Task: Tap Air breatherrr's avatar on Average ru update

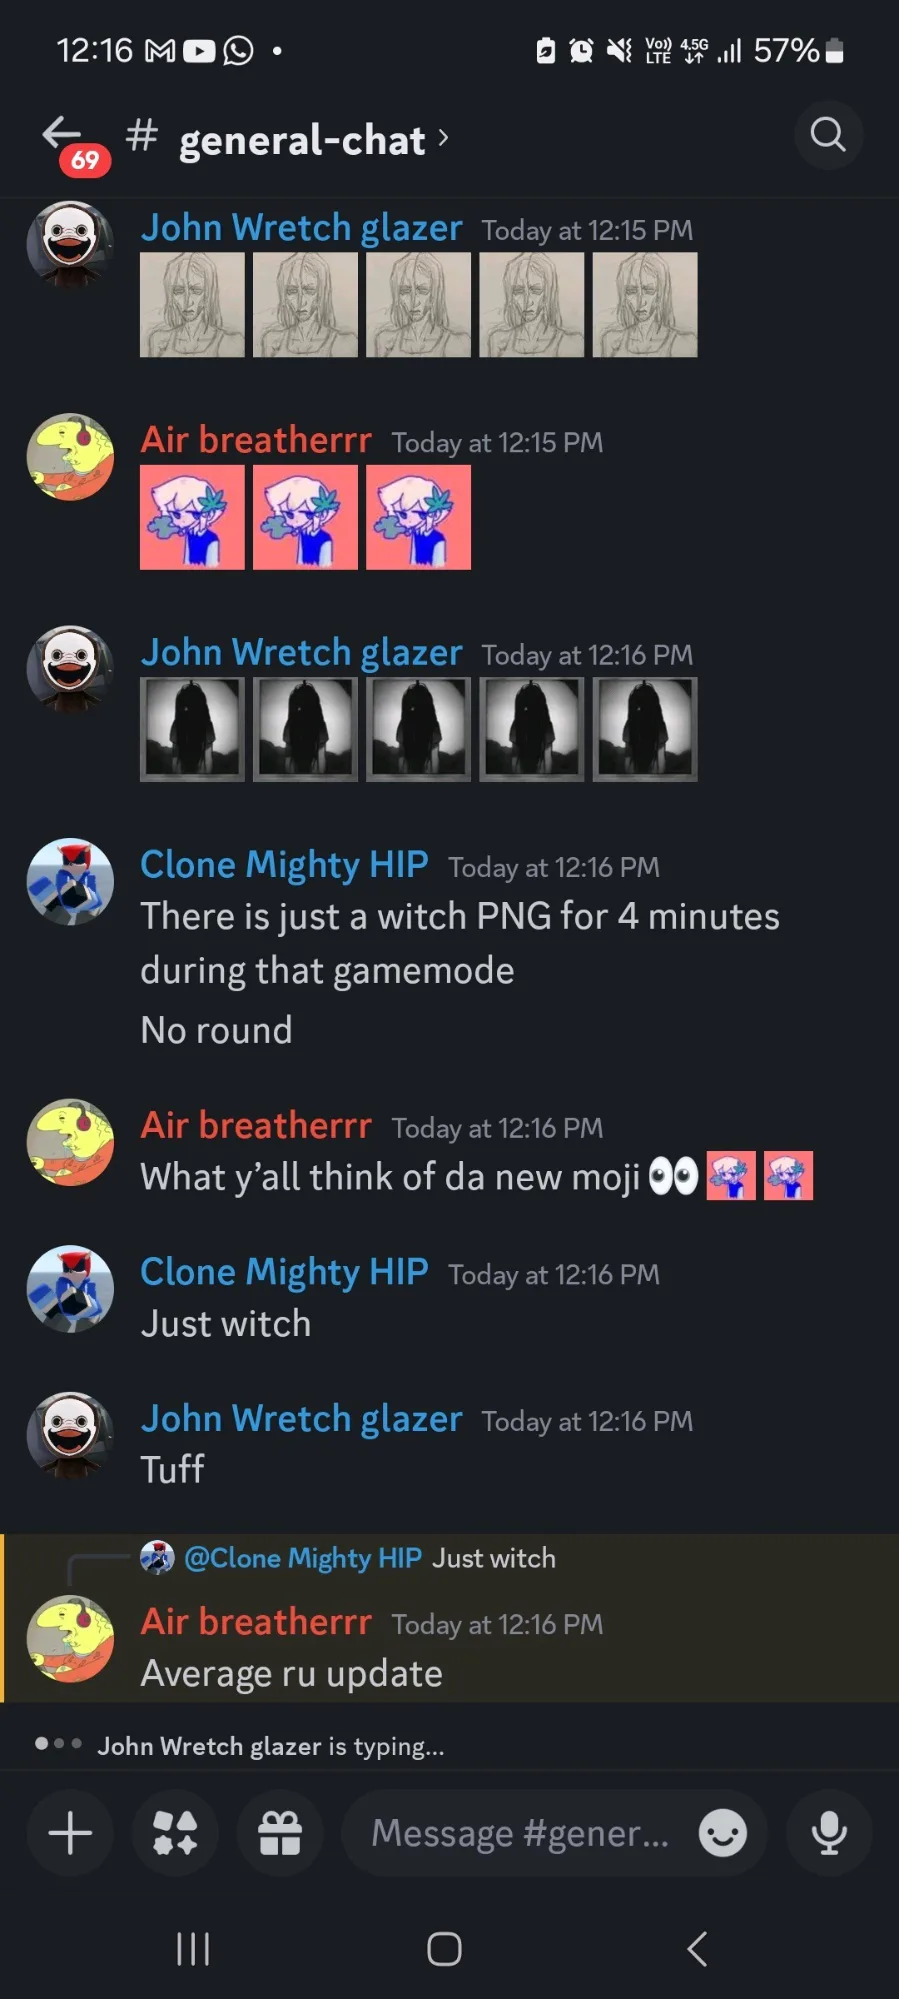Action: point(70,1638)
